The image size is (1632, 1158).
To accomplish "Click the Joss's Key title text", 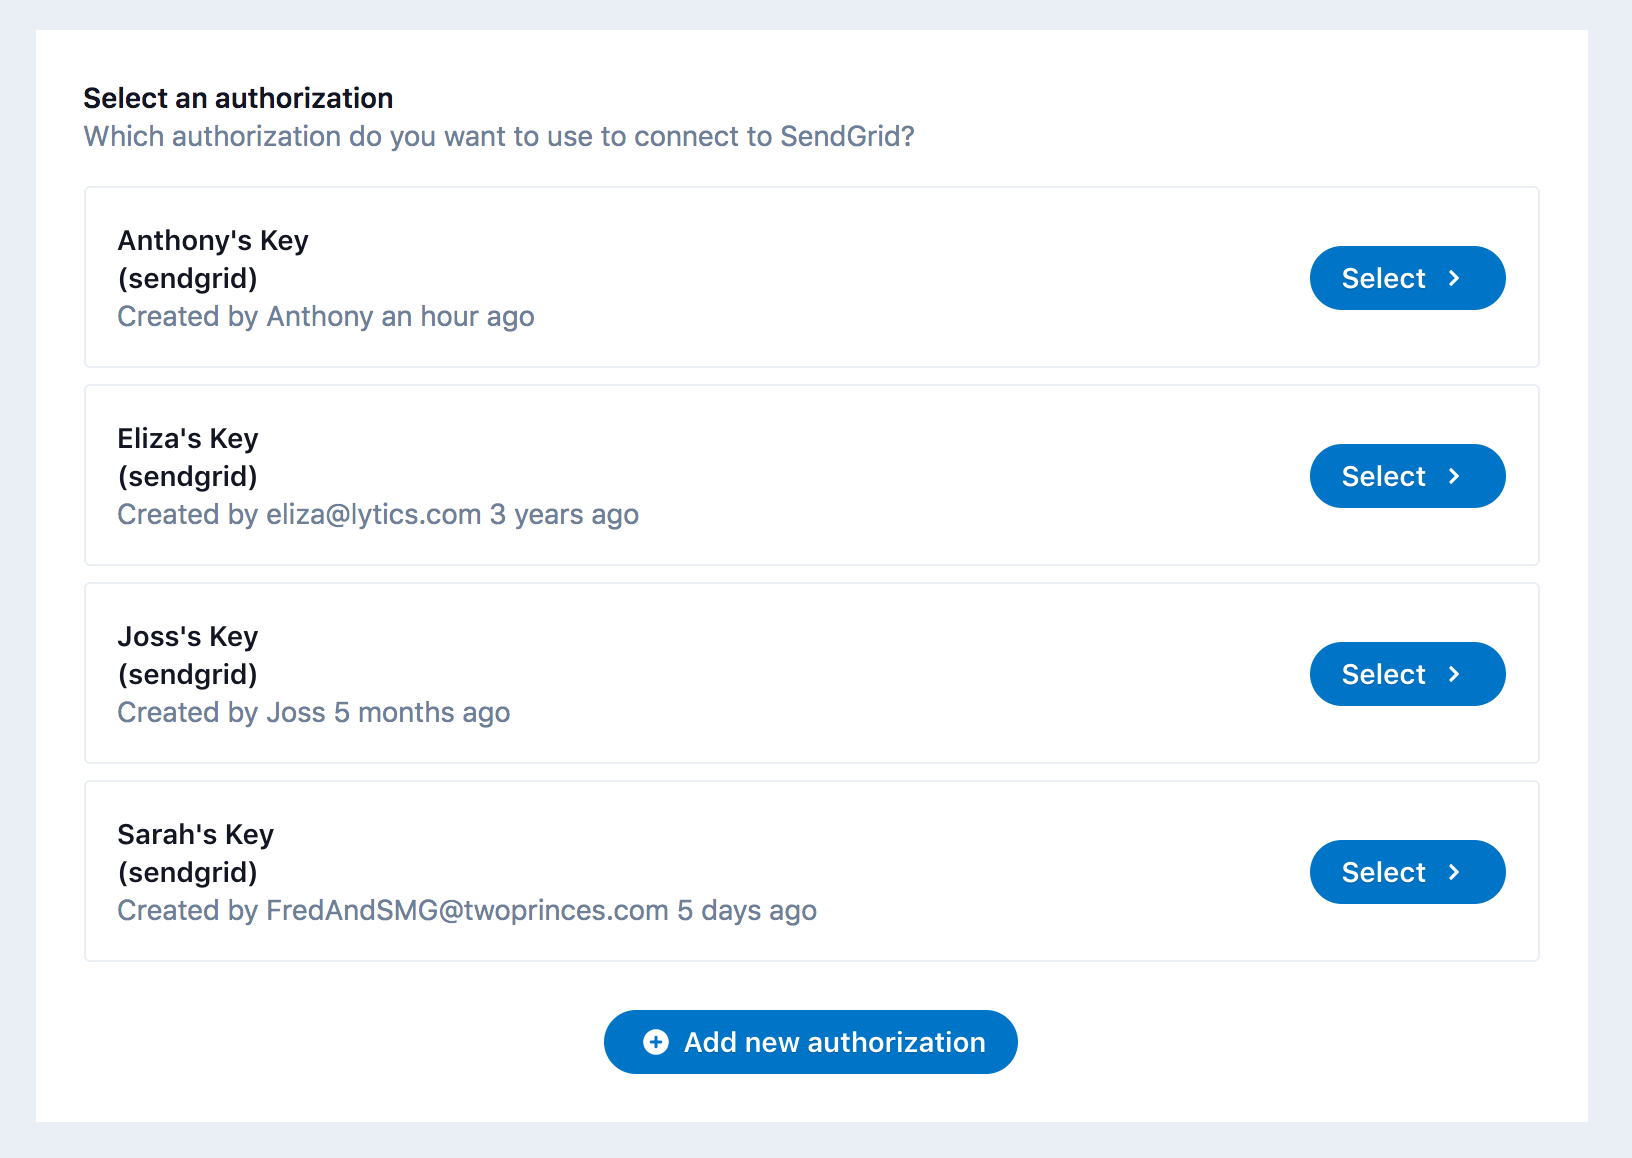I will click(188, 636).
